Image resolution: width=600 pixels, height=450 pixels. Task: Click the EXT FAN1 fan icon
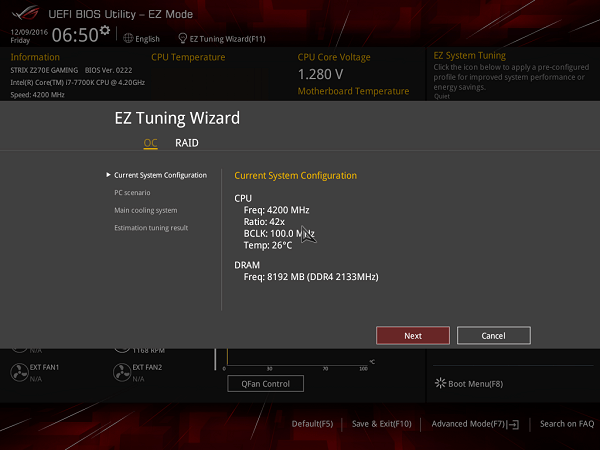coord(19,372)
